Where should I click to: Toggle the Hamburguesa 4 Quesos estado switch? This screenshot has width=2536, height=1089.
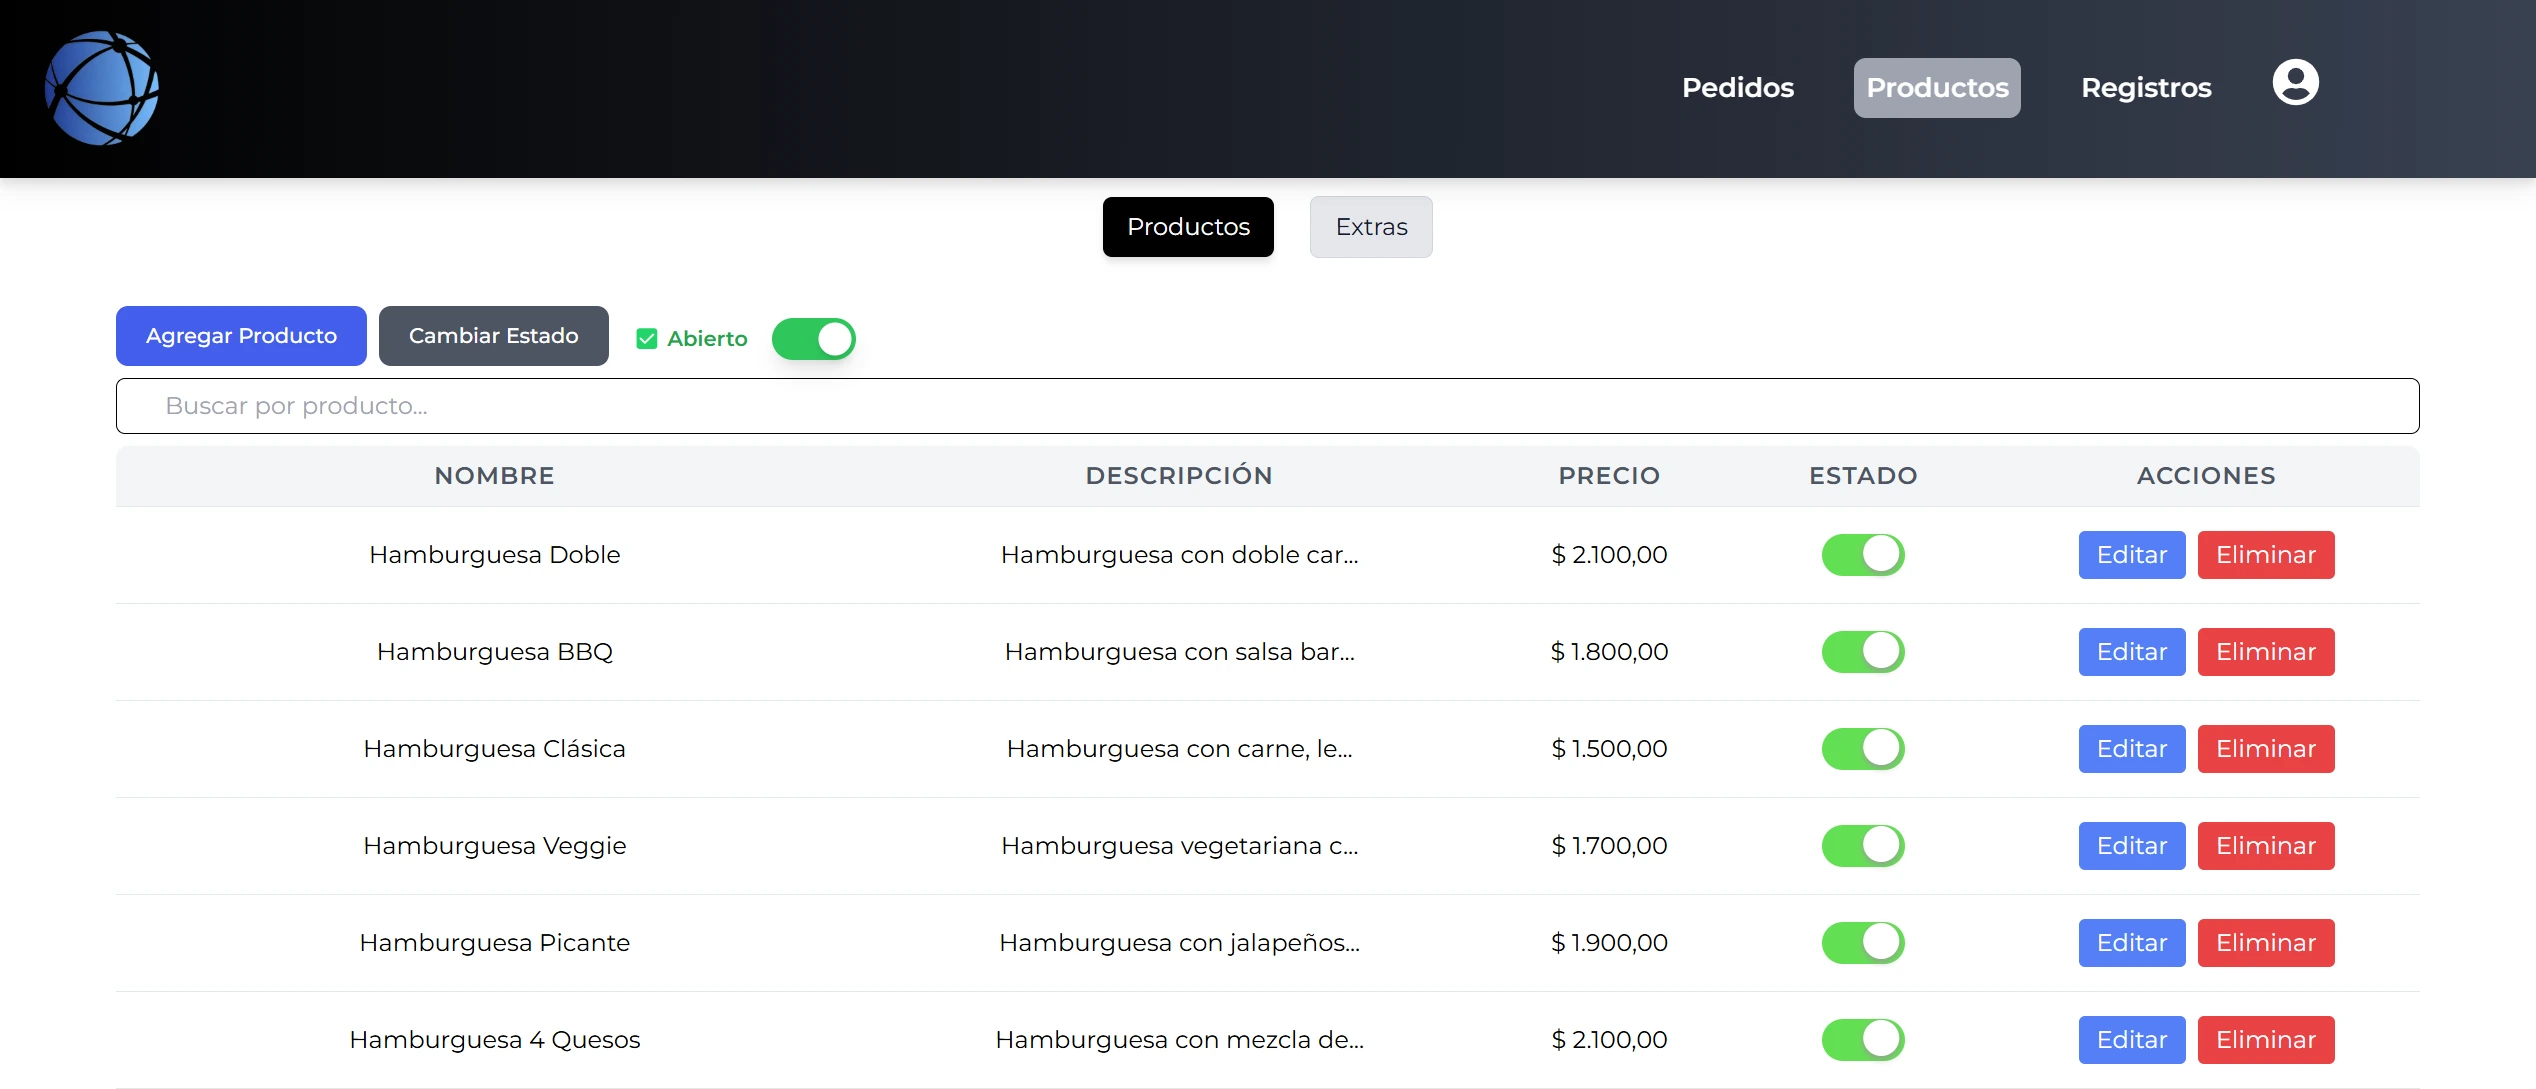1863,1040
